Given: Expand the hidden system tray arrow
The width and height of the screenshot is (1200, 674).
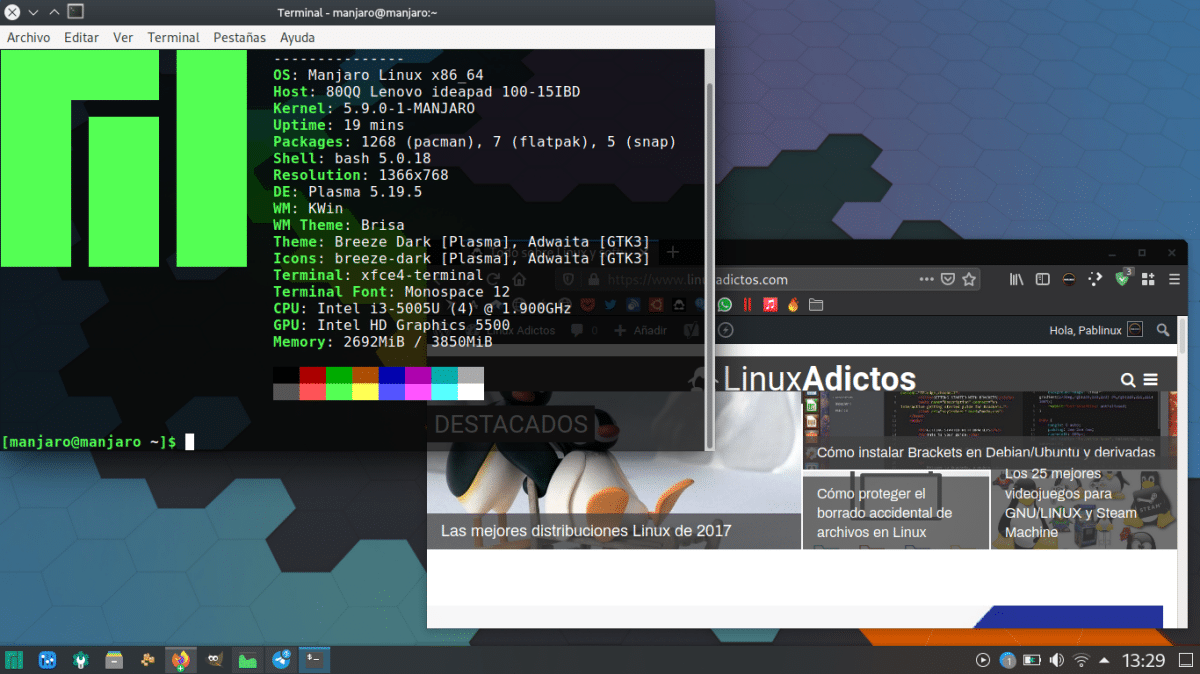Looking at the screenshot, I should 1103,660.
